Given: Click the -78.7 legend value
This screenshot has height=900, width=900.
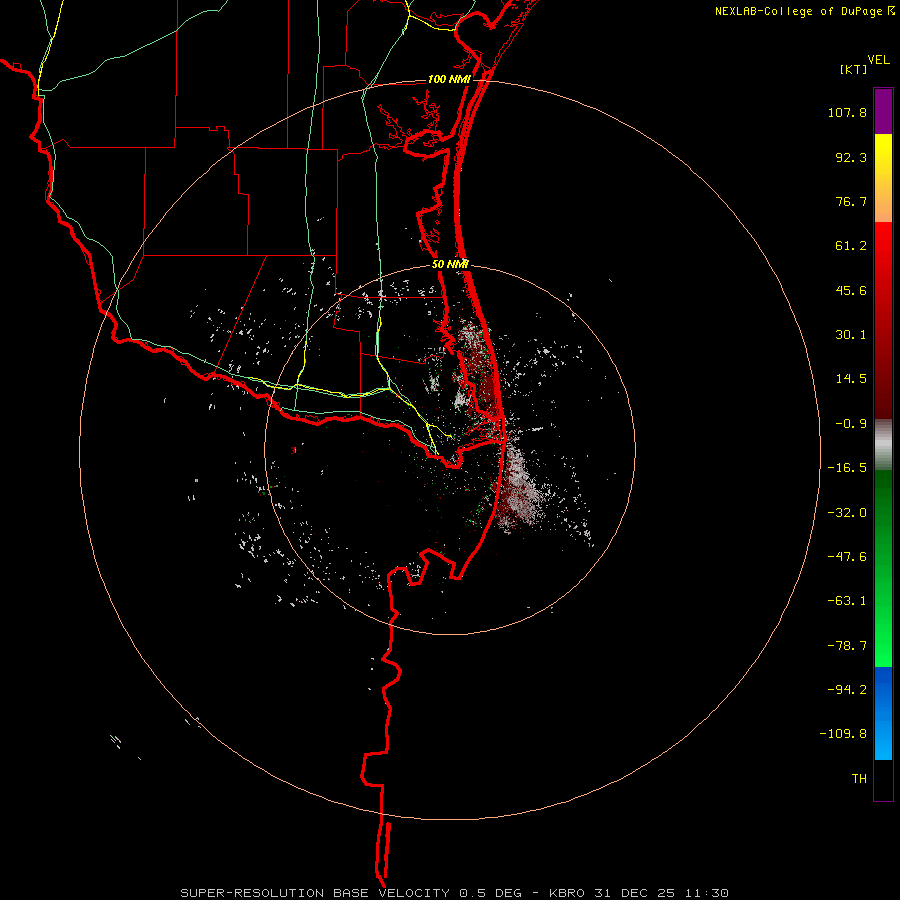Looking at the screenshot, I should (847, 646).
